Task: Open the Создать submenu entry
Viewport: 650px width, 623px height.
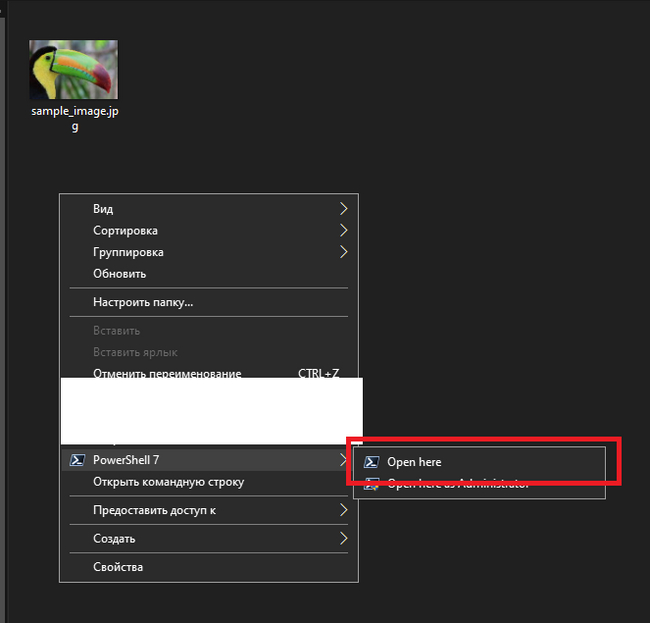Action: pos(209,538)
